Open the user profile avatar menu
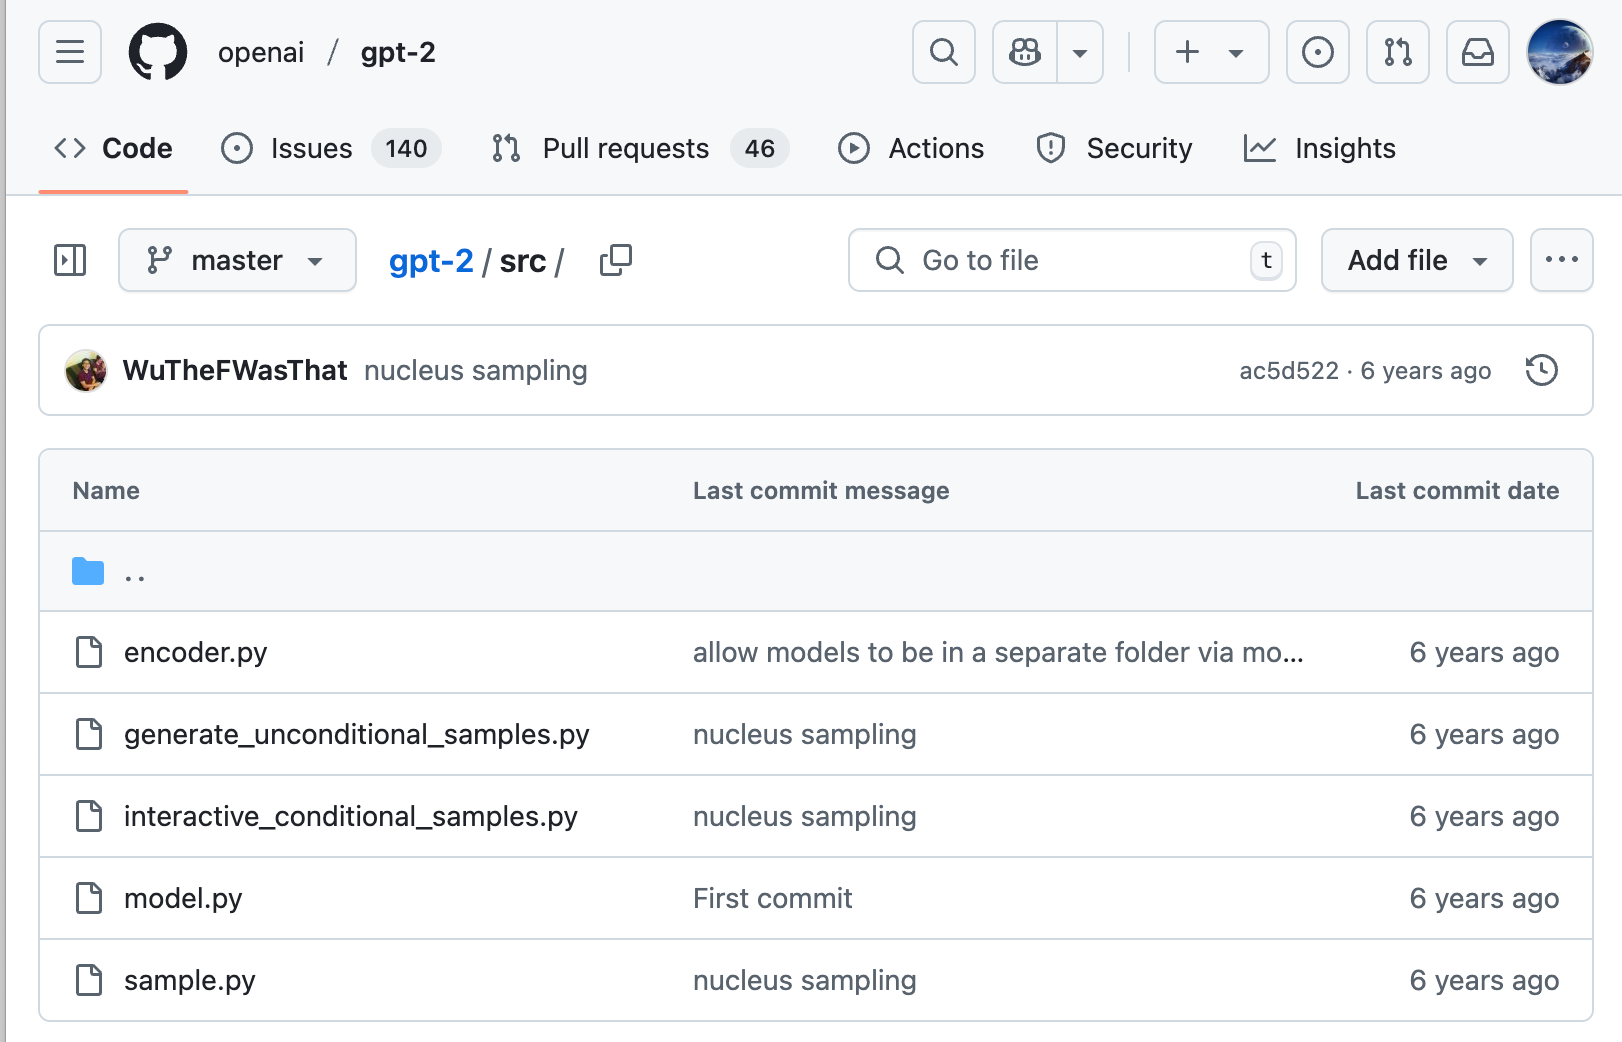 click(1559, 52)
